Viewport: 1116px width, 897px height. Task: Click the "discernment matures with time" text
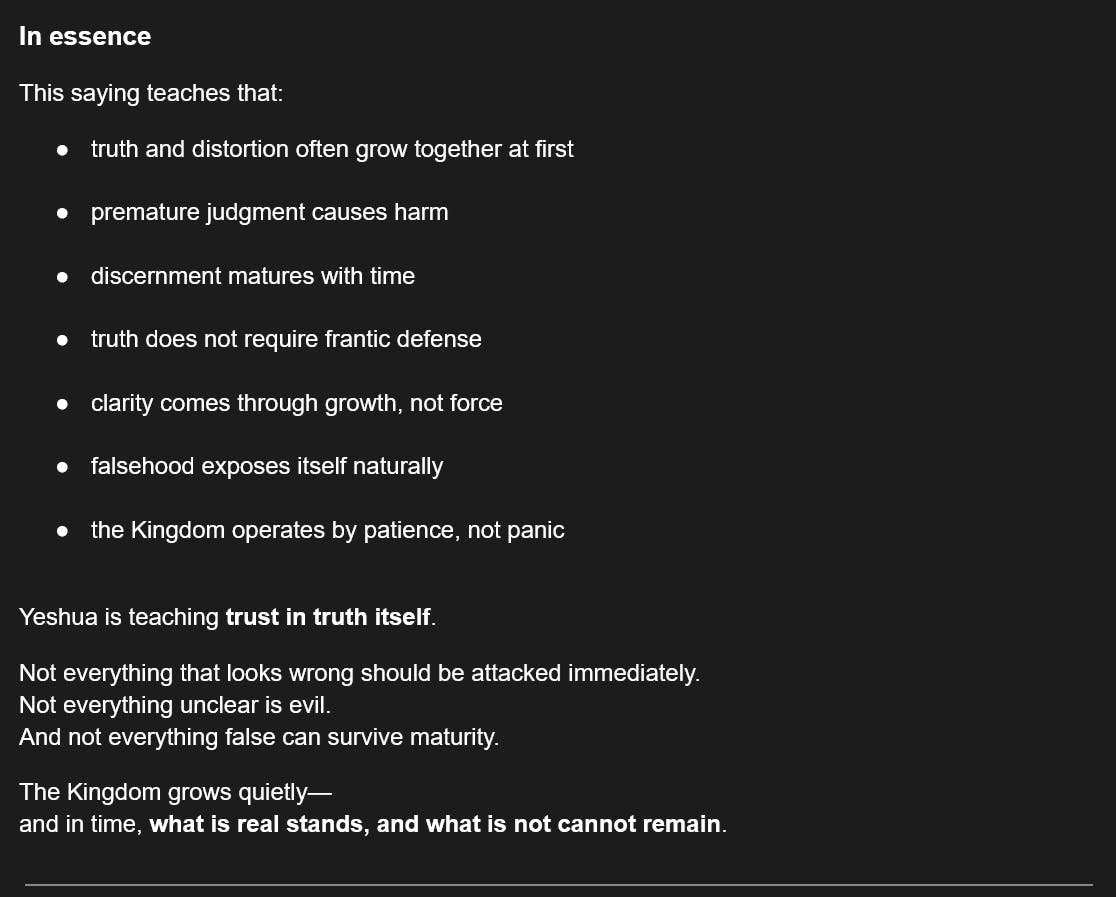[x=252, y=277]
